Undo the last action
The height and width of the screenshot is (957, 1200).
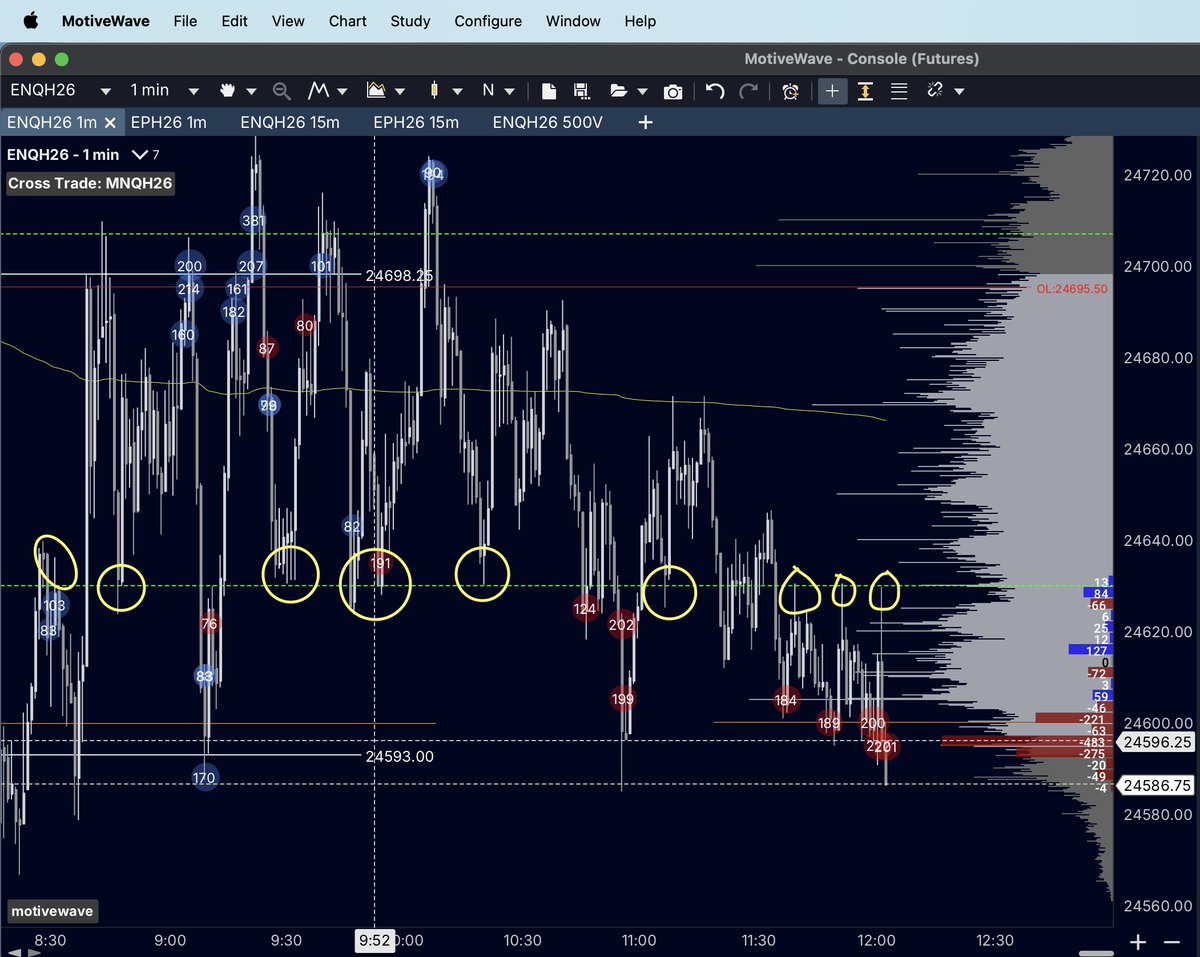tap(715, 91)
